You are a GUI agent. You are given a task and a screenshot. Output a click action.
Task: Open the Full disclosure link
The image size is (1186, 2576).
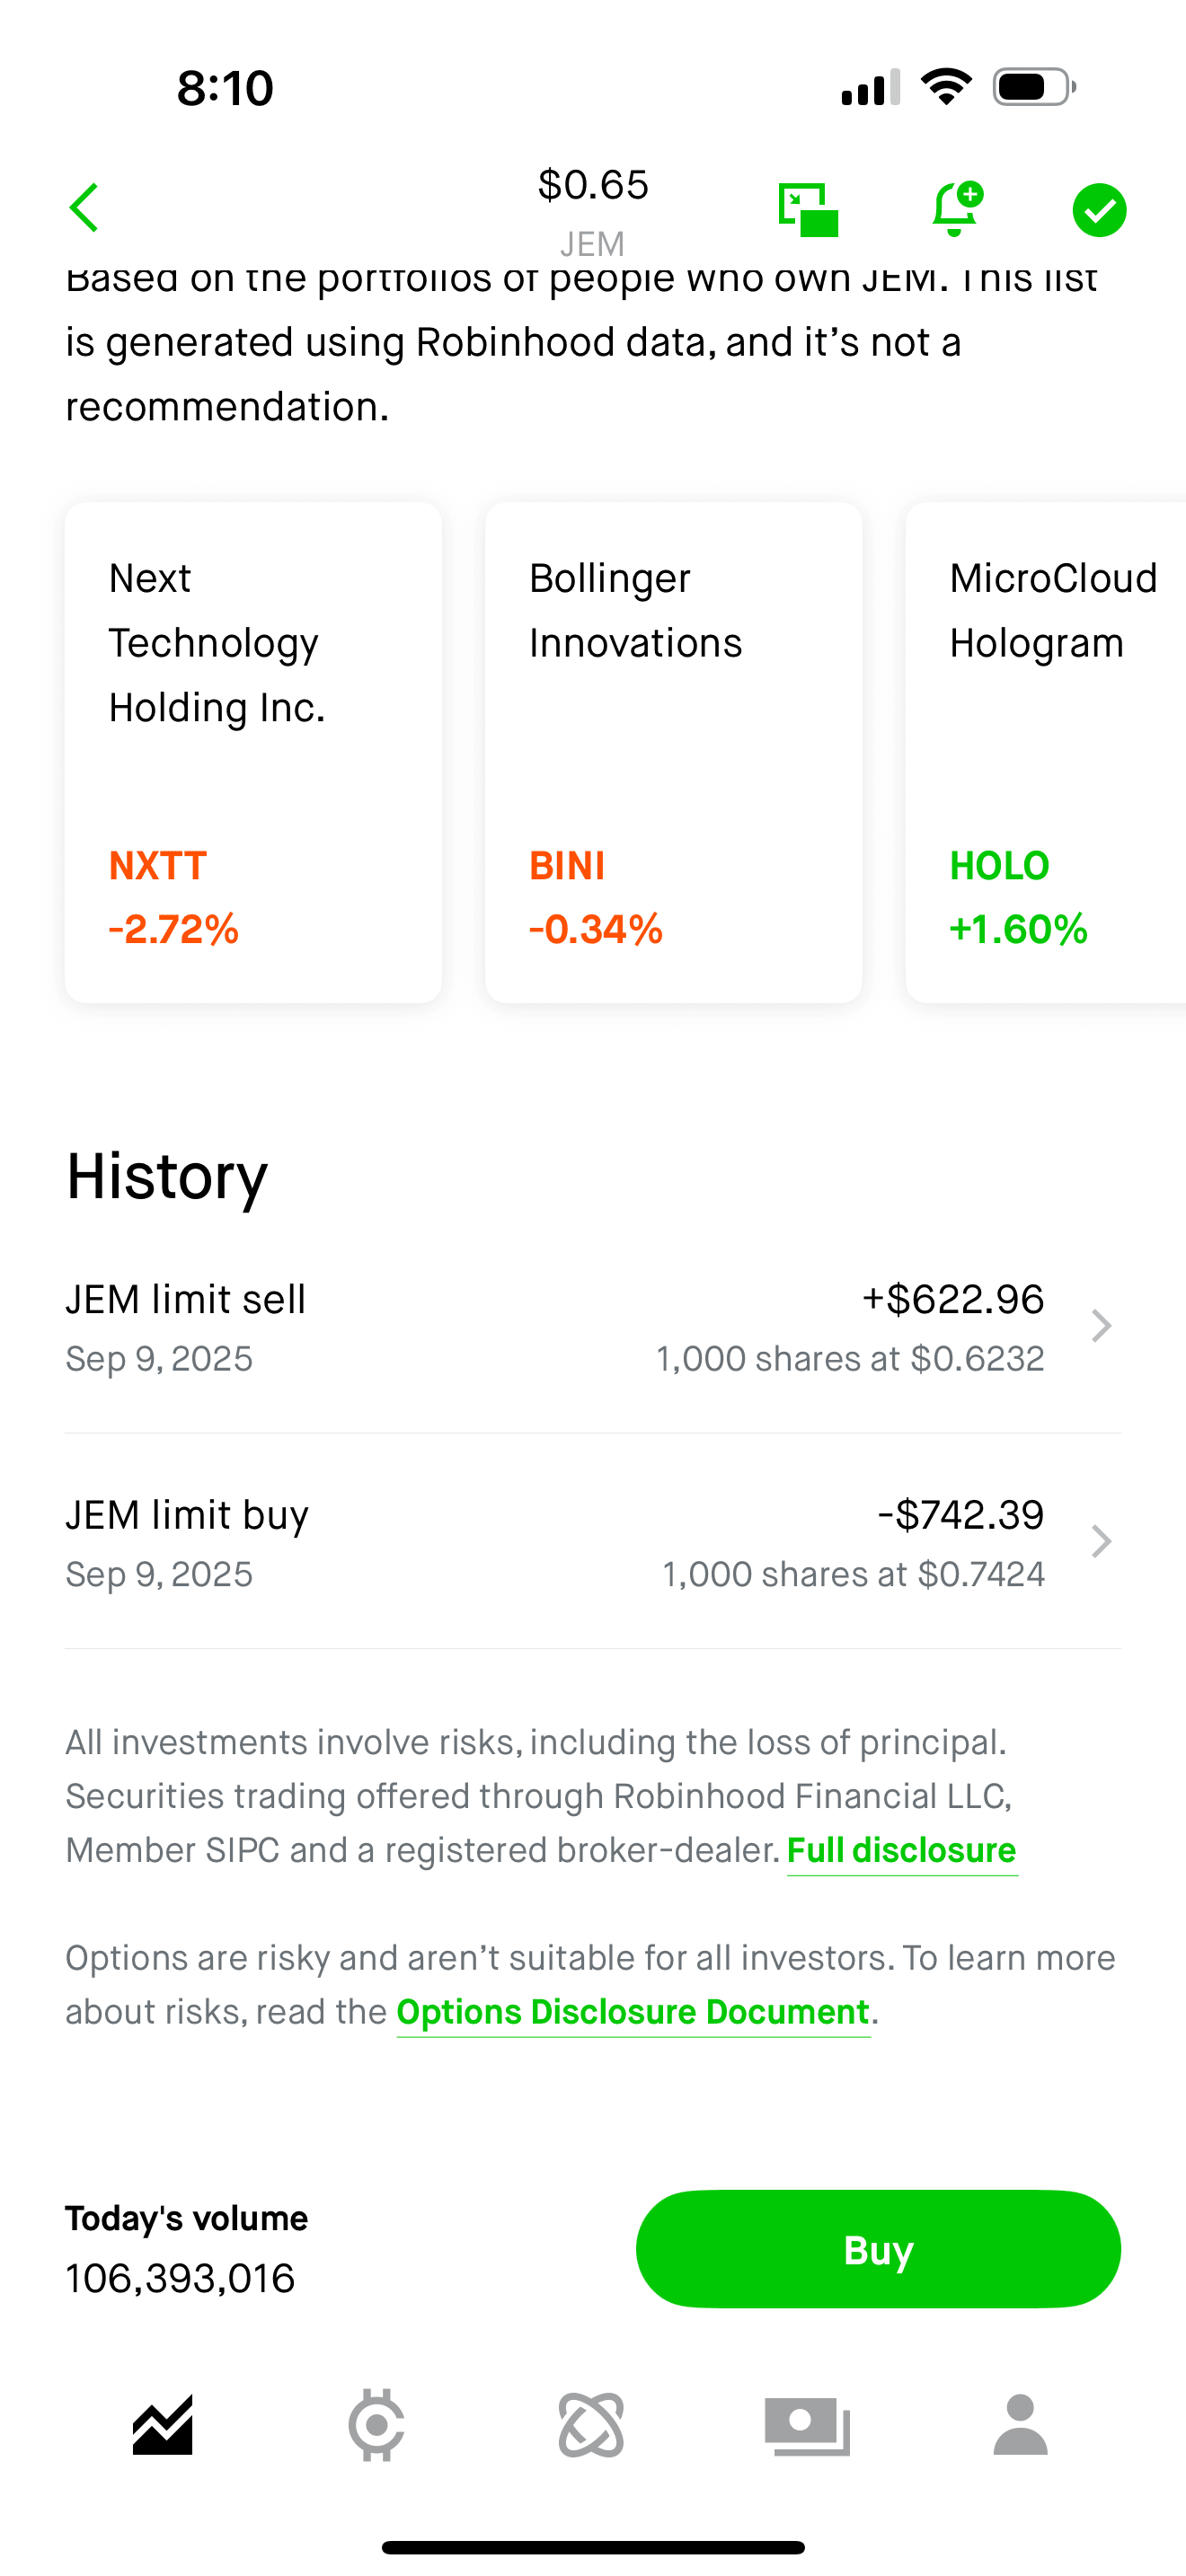[901, 1850]
